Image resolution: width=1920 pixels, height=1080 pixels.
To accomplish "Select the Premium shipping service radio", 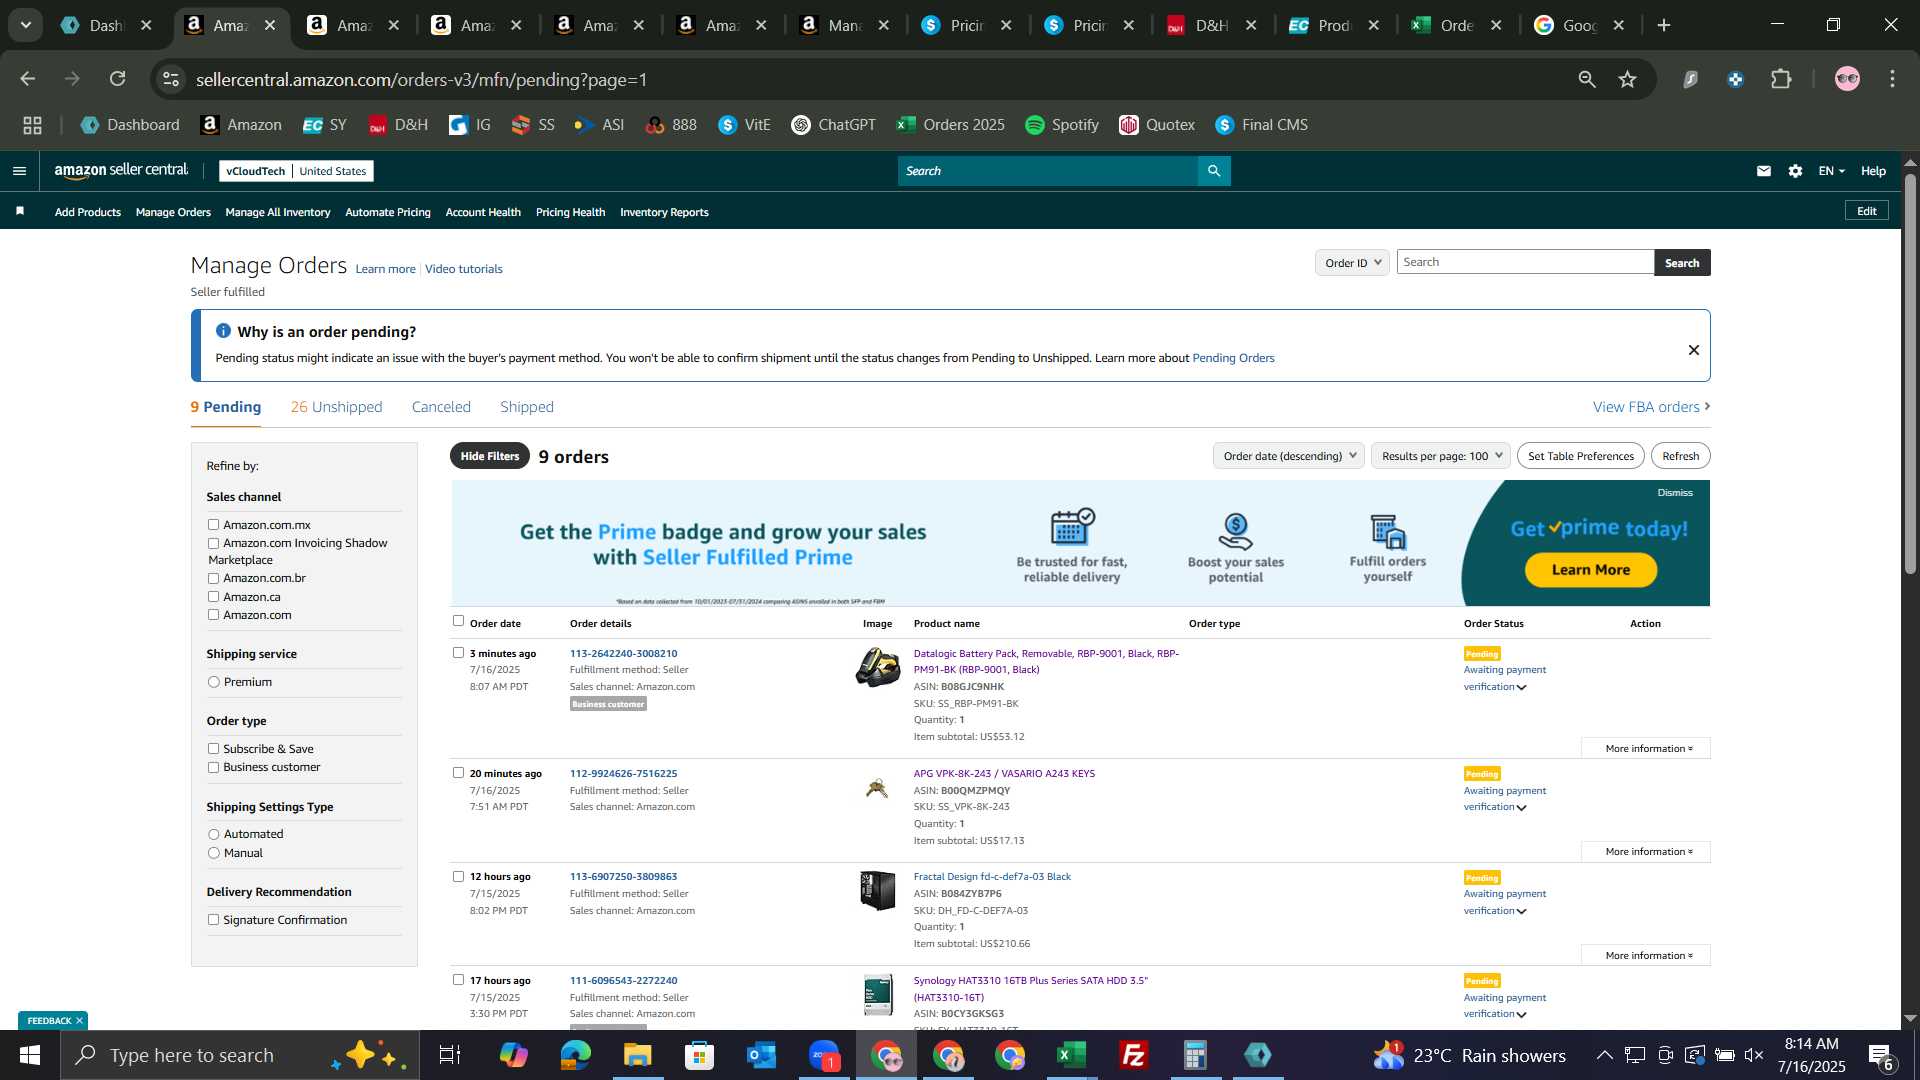I will tap(213, 682).
